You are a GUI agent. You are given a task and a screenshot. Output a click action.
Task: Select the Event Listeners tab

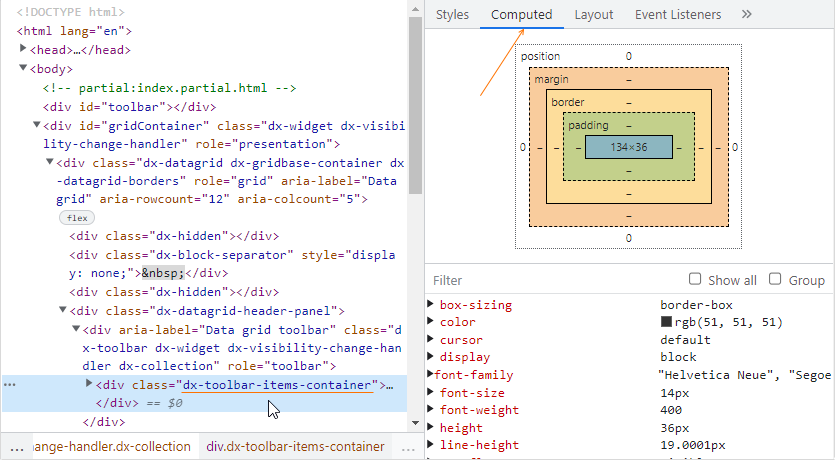click(677, 14)
